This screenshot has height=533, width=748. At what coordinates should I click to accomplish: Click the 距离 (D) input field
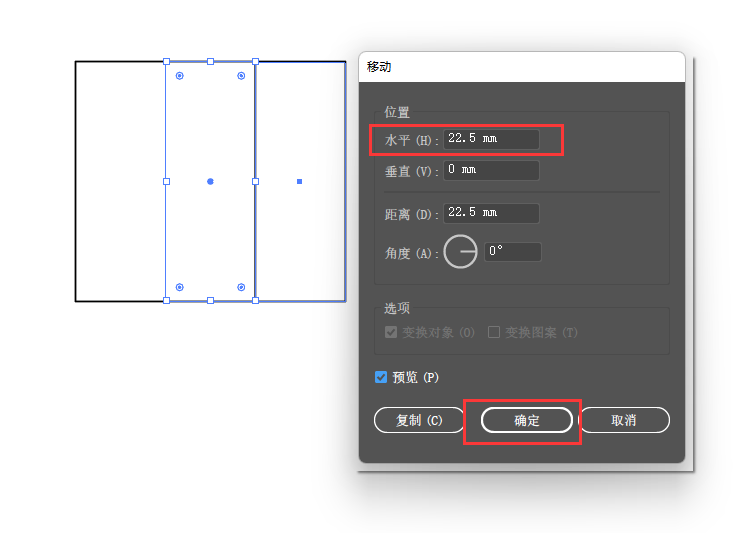pos(491,213)
